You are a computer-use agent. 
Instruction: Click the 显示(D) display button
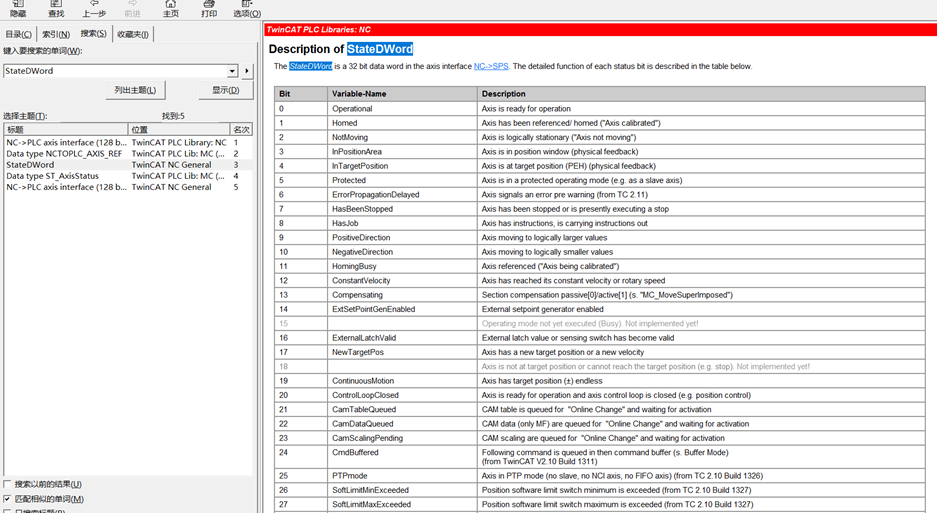[226, 90]
